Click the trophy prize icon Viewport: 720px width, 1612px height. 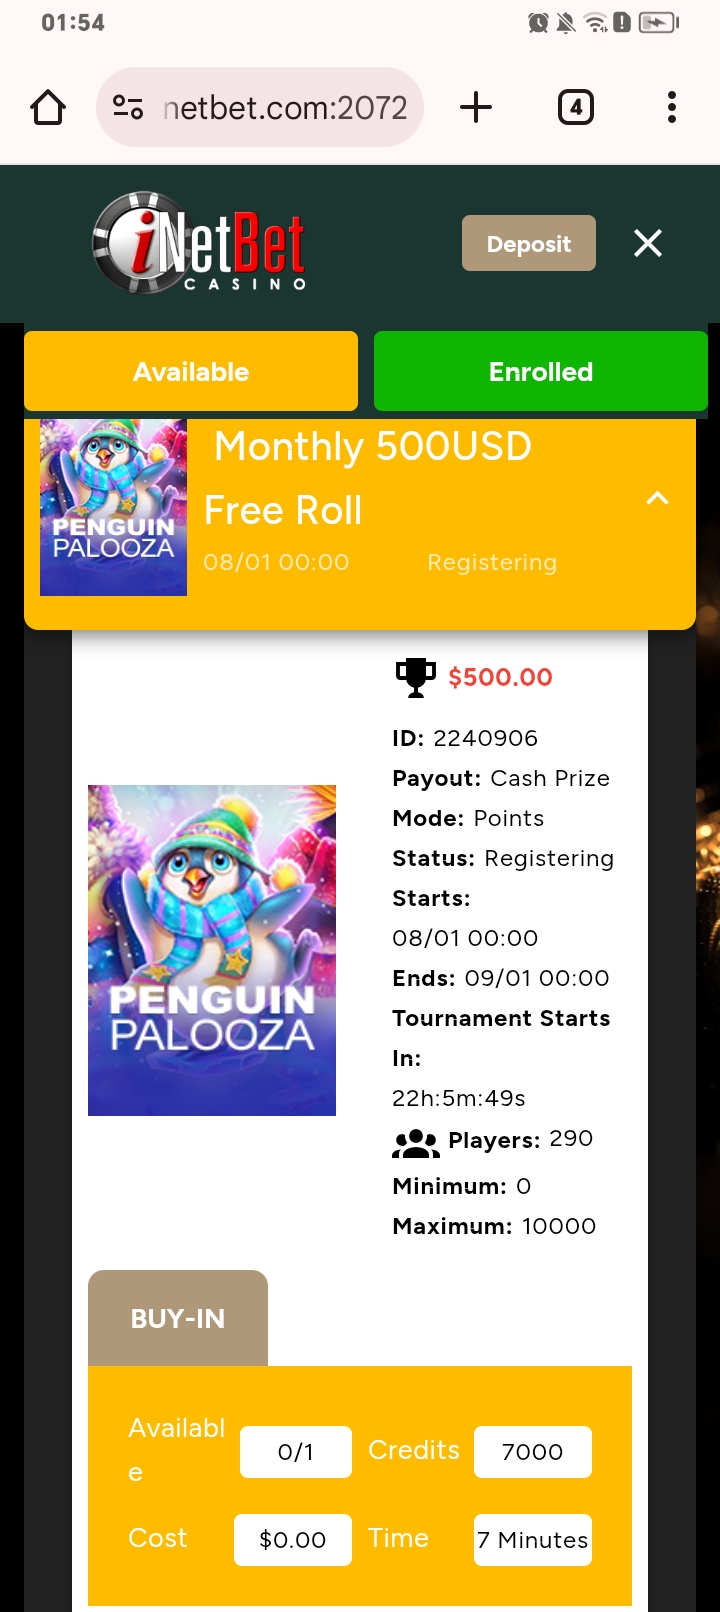(415, 677)
